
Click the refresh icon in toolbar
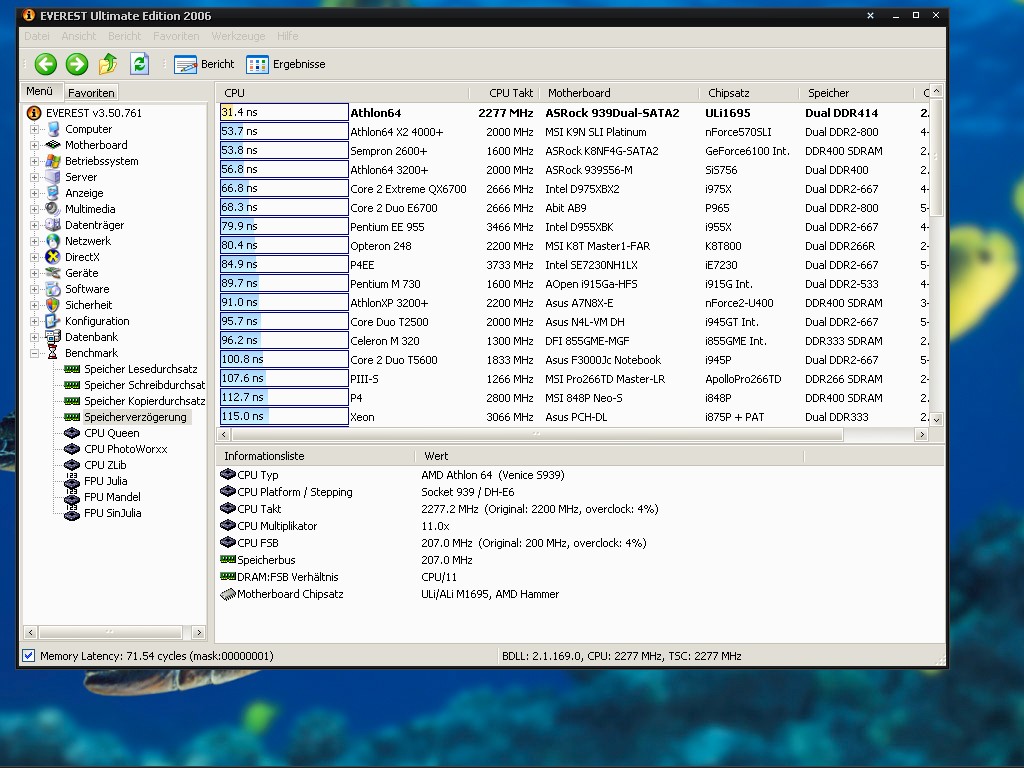[x=140, y=64]
